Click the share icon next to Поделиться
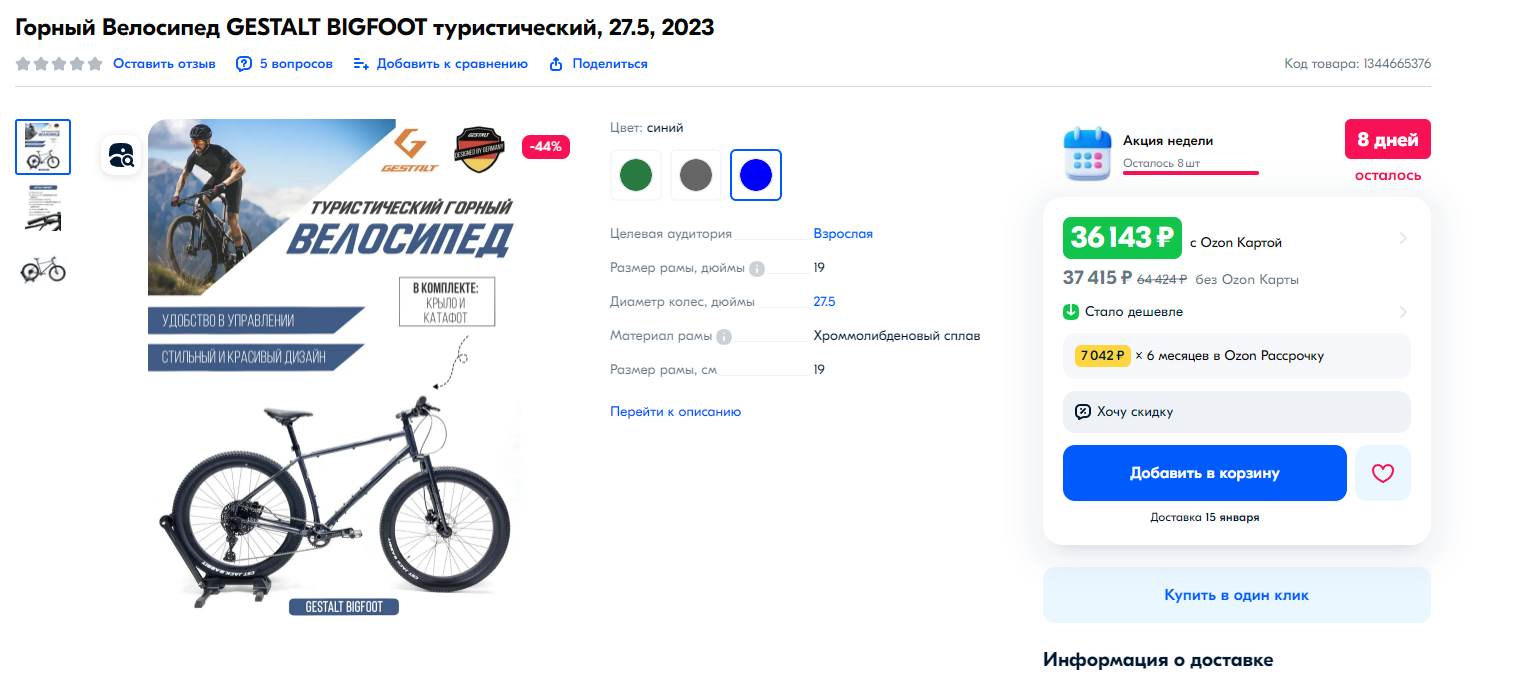Viewport: 1534px width, 686px height. 556,64
